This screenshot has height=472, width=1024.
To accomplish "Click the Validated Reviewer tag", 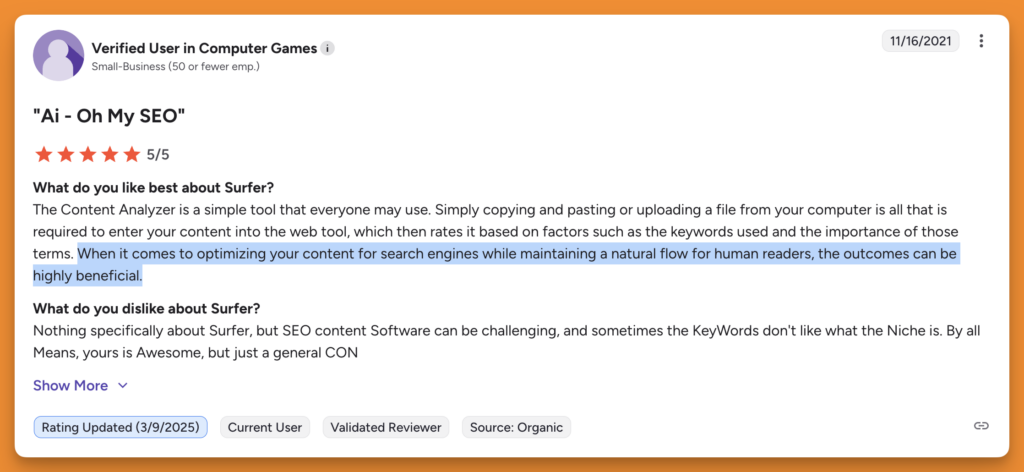I will pyautogui.click(x=385, y=427).
